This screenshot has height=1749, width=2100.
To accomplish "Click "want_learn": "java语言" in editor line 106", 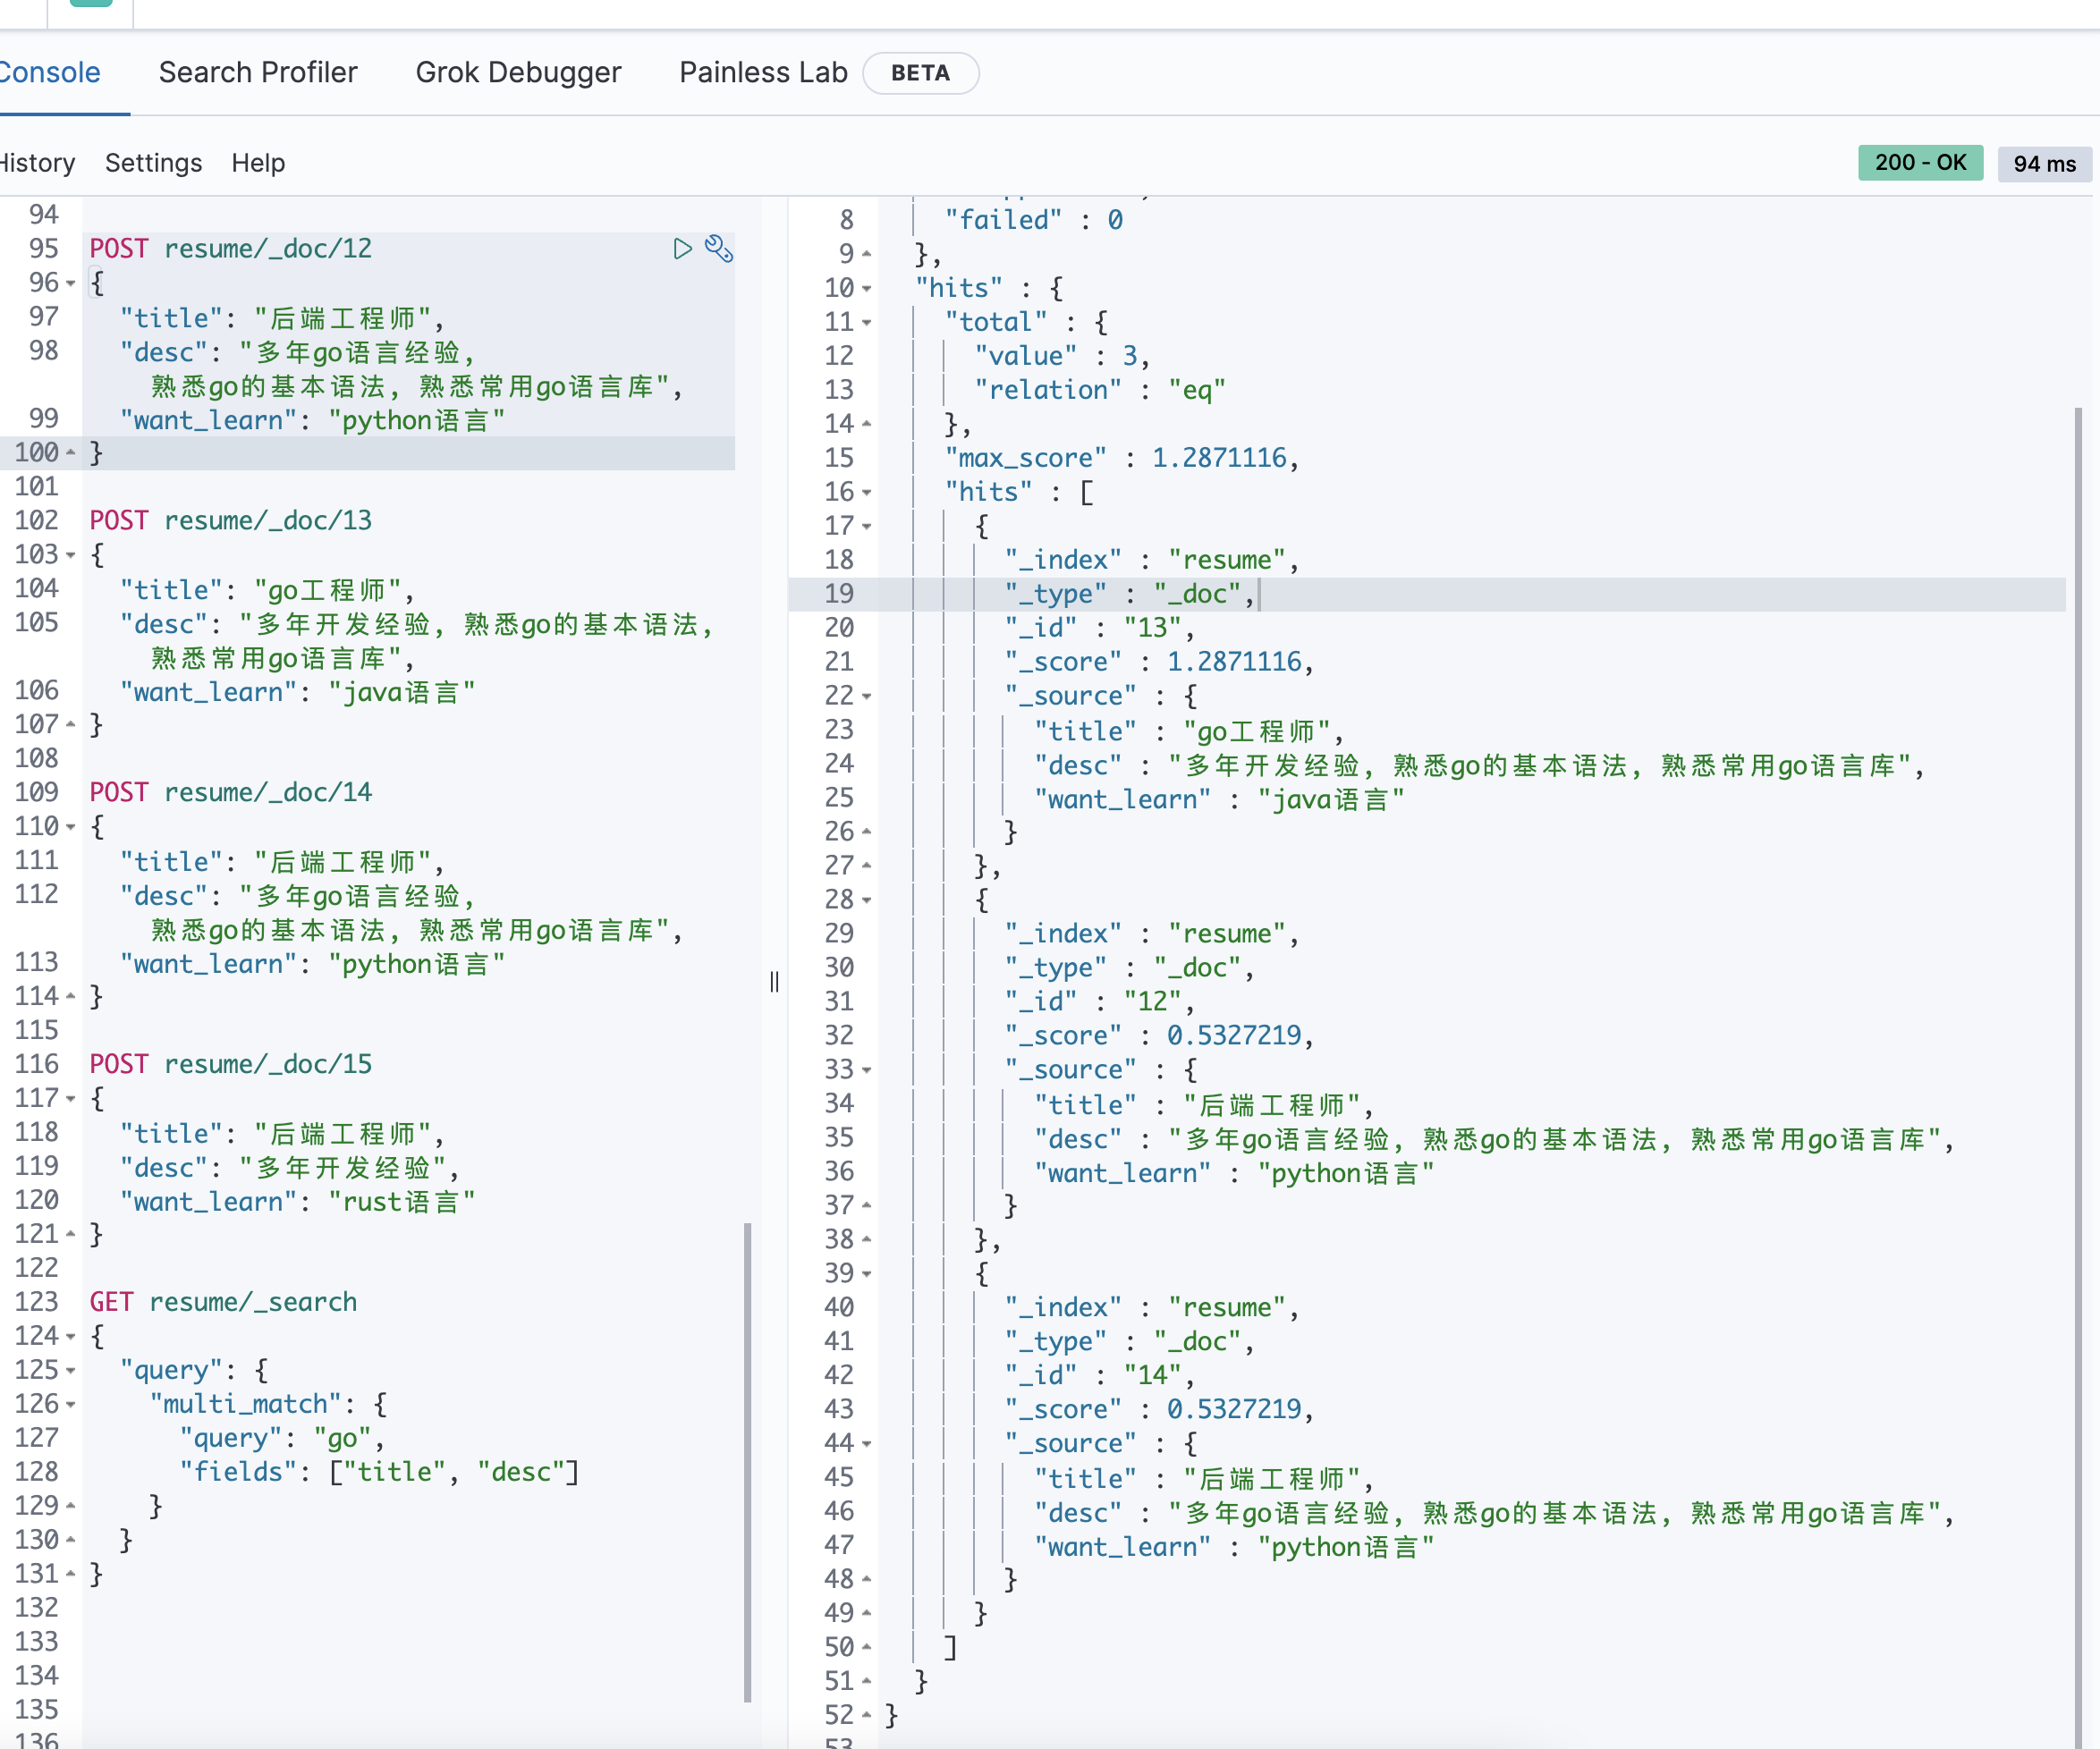I will point(297,692).
